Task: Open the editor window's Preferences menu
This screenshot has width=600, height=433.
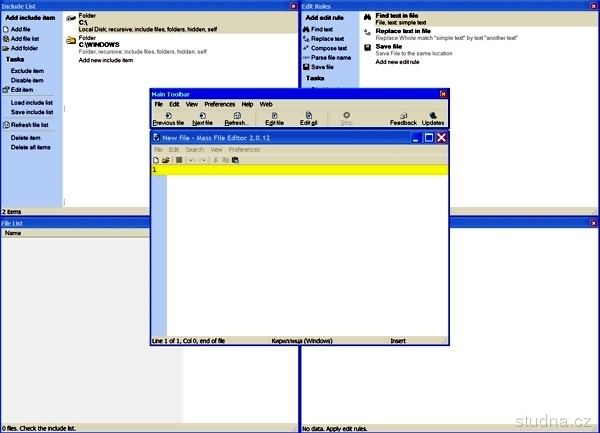Action: pos(244,150)
